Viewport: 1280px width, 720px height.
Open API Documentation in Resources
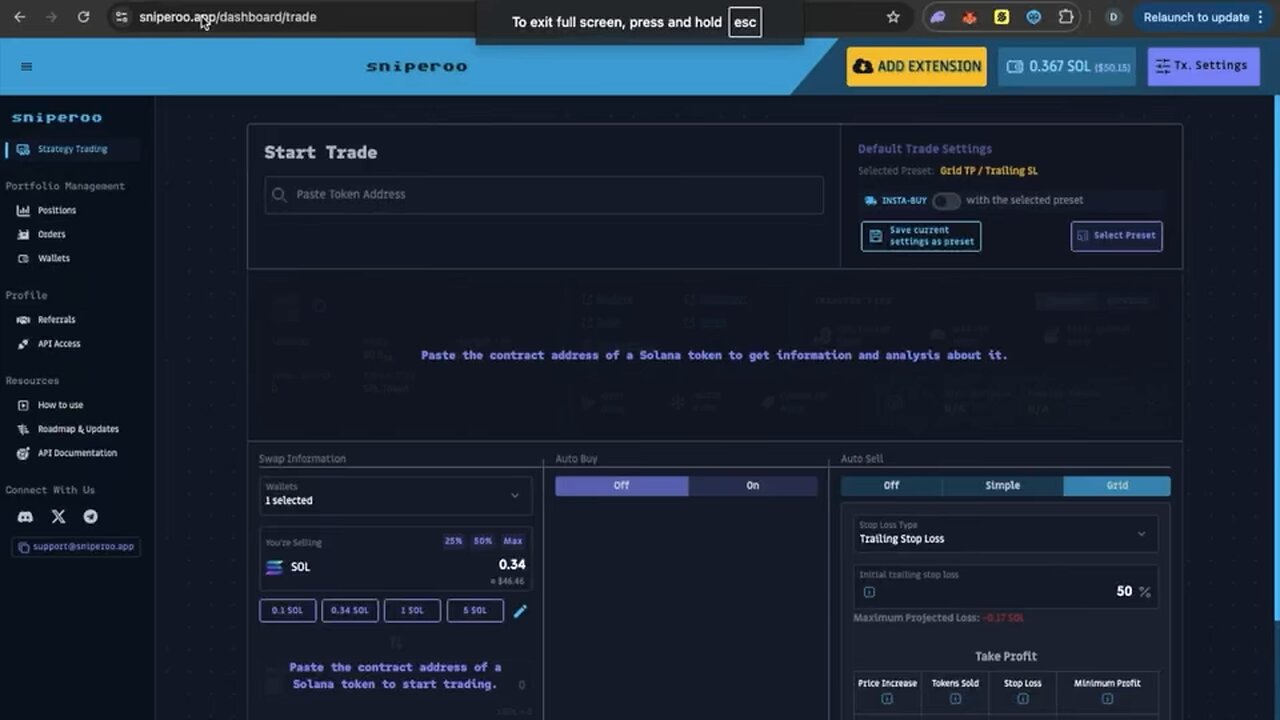pyautogui.click(x=77, y=454)
